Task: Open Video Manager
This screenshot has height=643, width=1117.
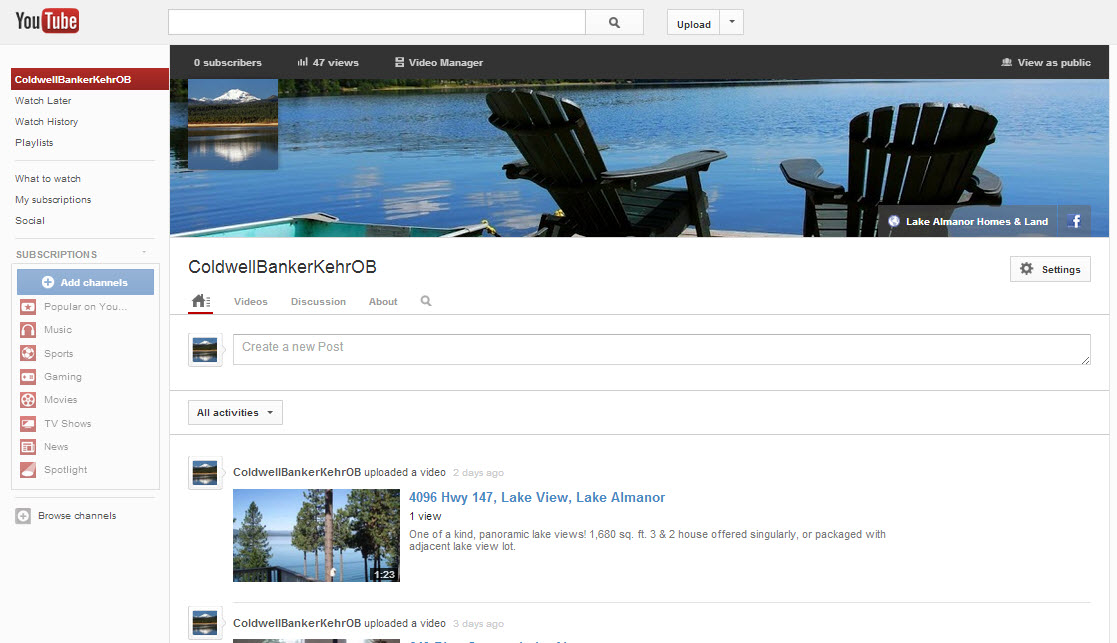Action: tap(439, 63)
